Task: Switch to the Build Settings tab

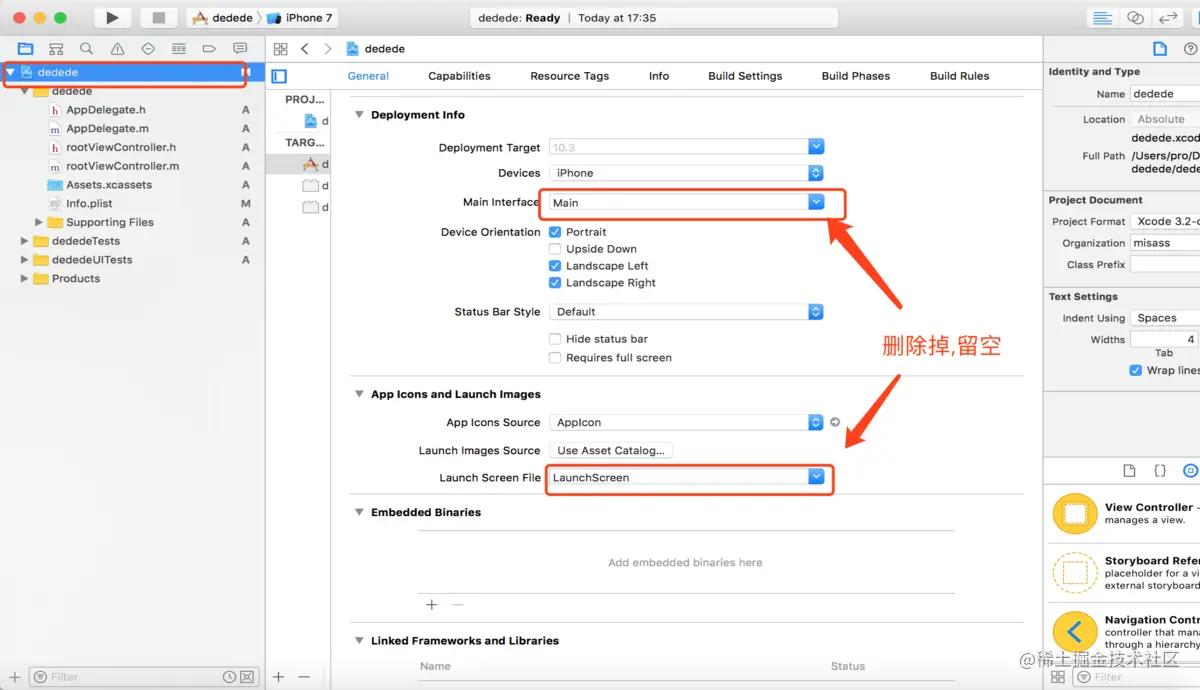Action: [x=745, y=76]
